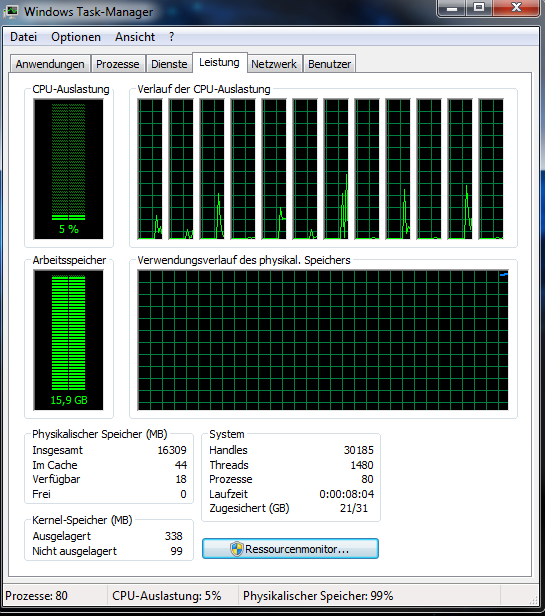Switch to the Prozesse tab

coord(118,64)
